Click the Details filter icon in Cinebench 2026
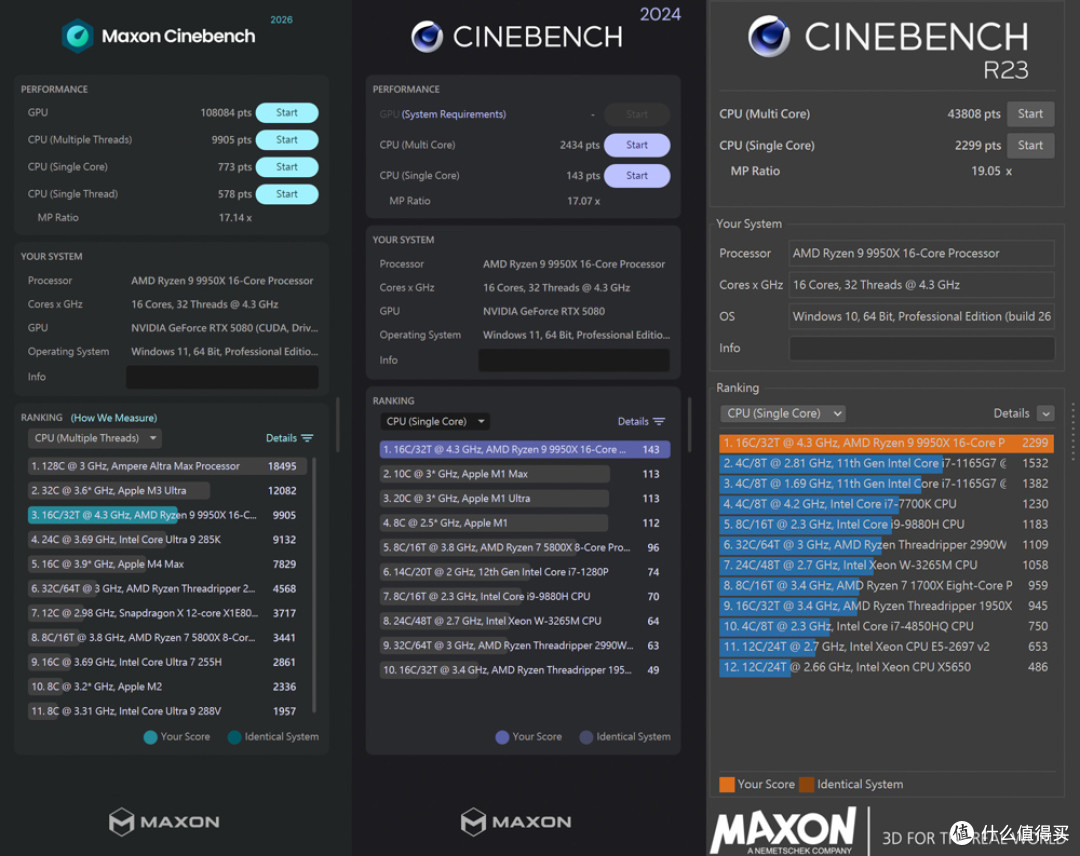1080x856 pixels. coord(307,438)
